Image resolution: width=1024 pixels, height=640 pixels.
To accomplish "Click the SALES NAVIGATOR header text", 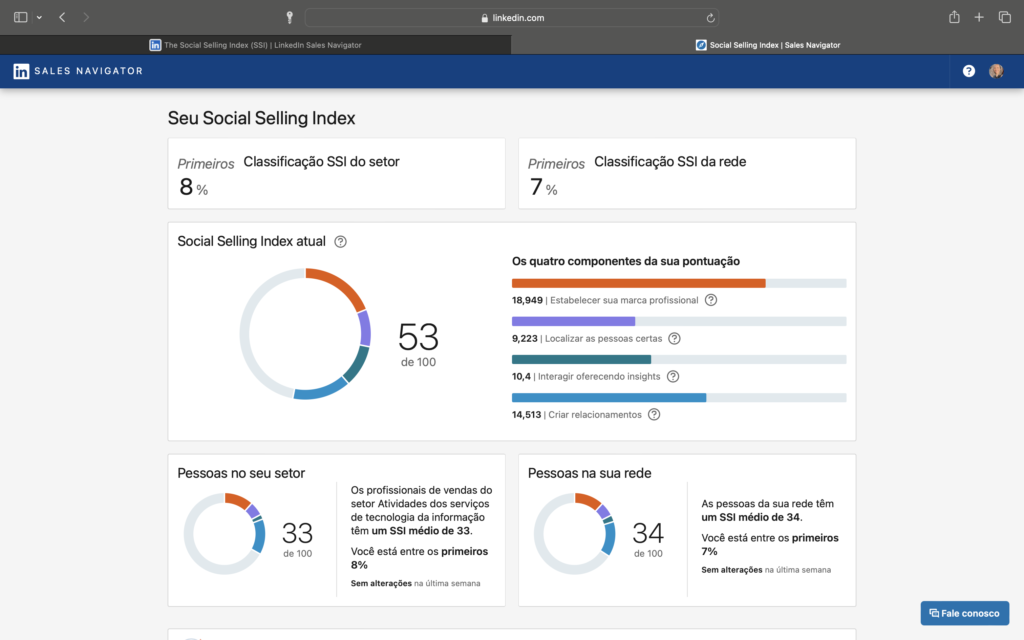I will [88, 71].
